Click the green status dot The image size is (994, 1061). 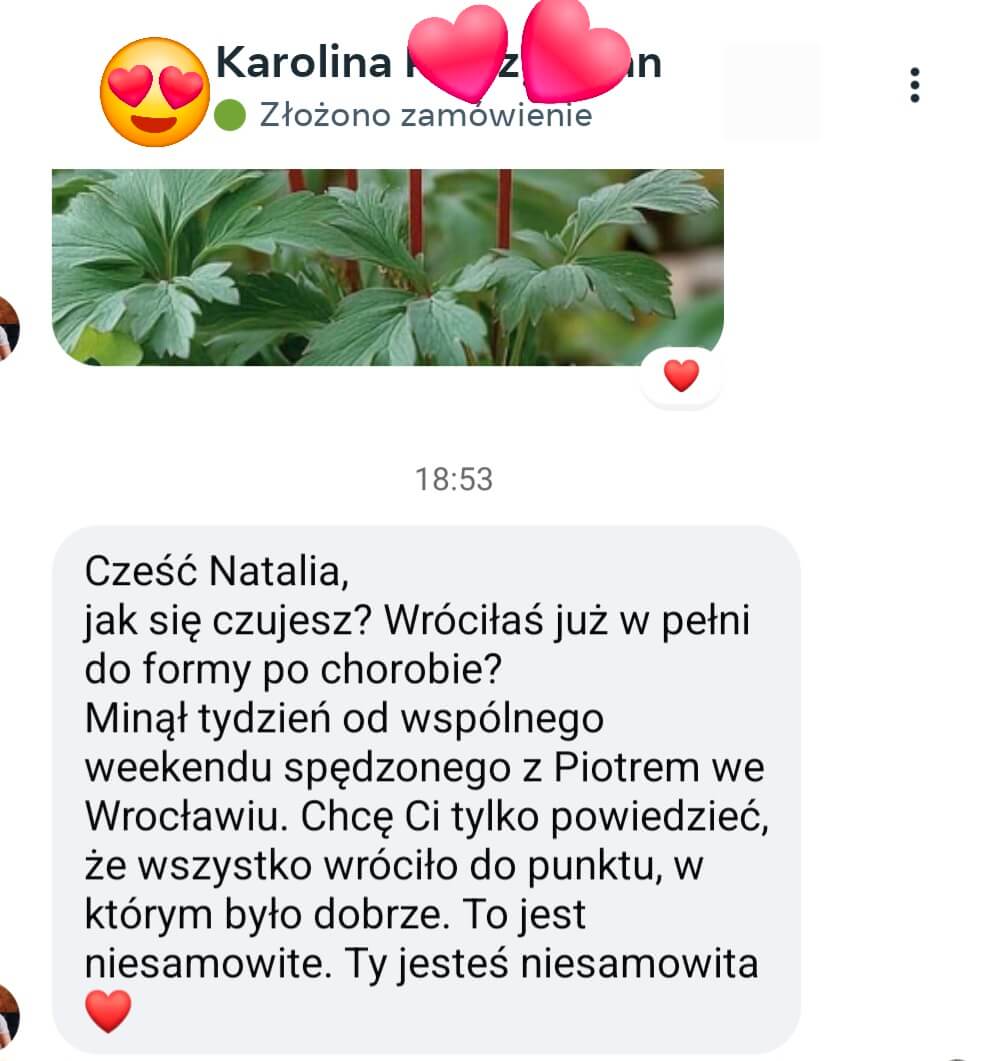point(230,115)
